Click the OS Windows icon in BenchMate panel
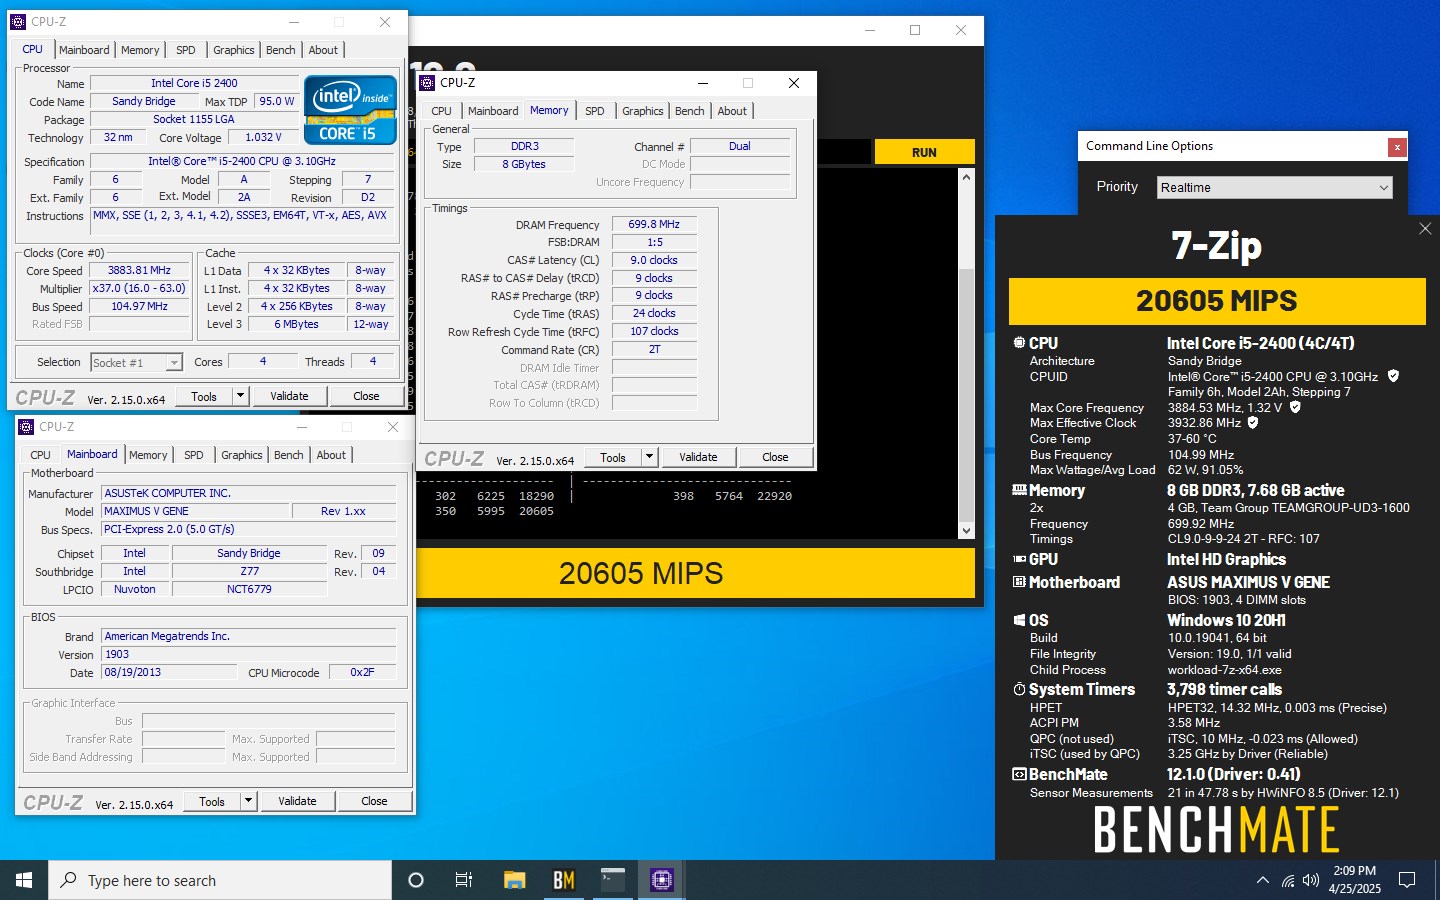Viewport: 1440px width, 900px height. pos(1019,620)
